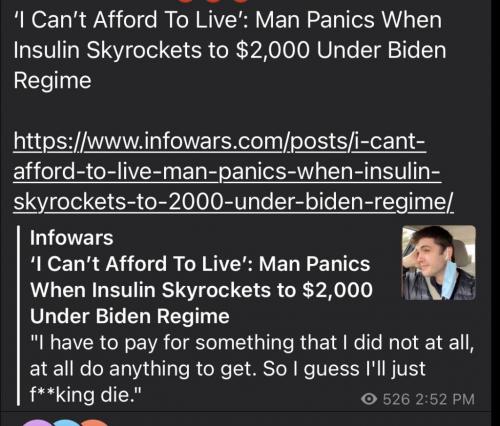Click the URL line ending in 'biden-regime/'

coord(233,202)
